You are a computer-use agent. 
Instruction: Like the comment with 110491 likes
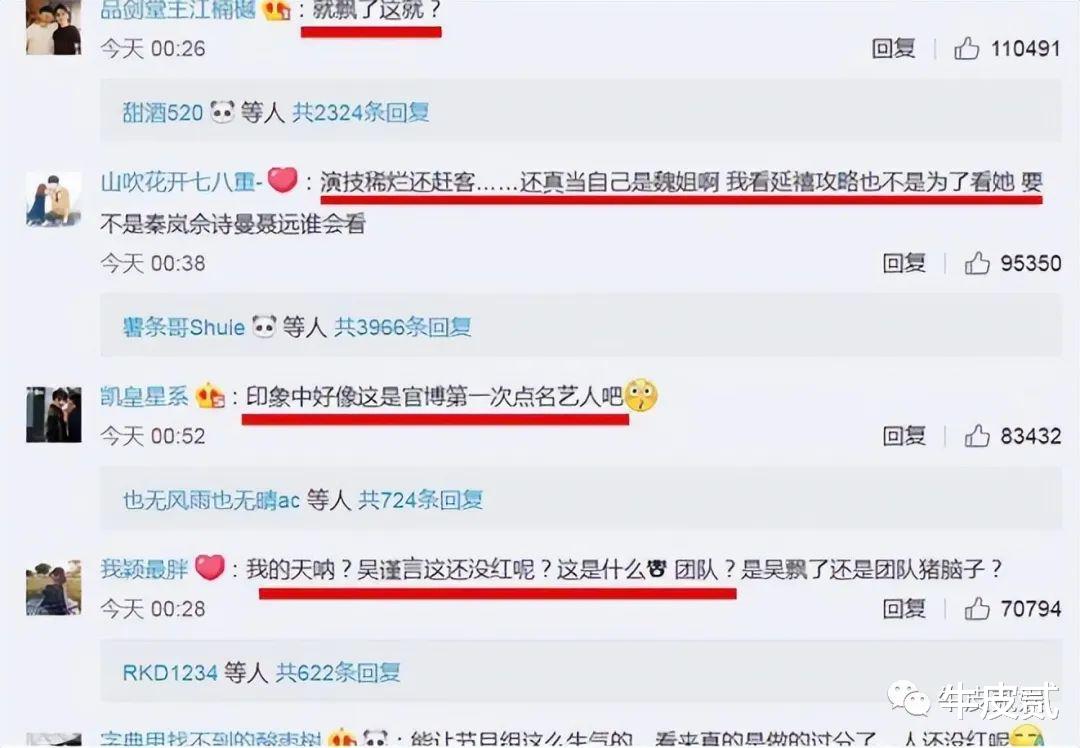click(x=966, y=48)
